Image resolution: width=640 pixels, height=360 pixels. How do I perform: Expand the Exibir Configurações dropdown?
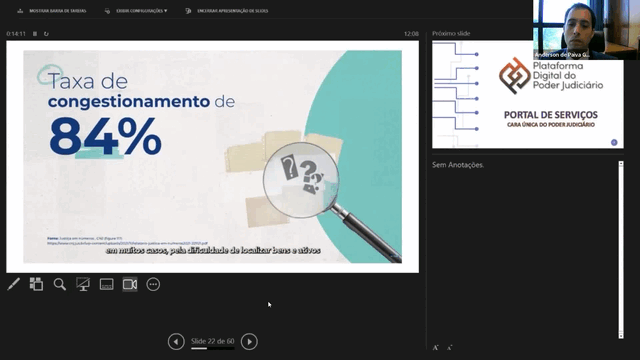tap(142, 11)
